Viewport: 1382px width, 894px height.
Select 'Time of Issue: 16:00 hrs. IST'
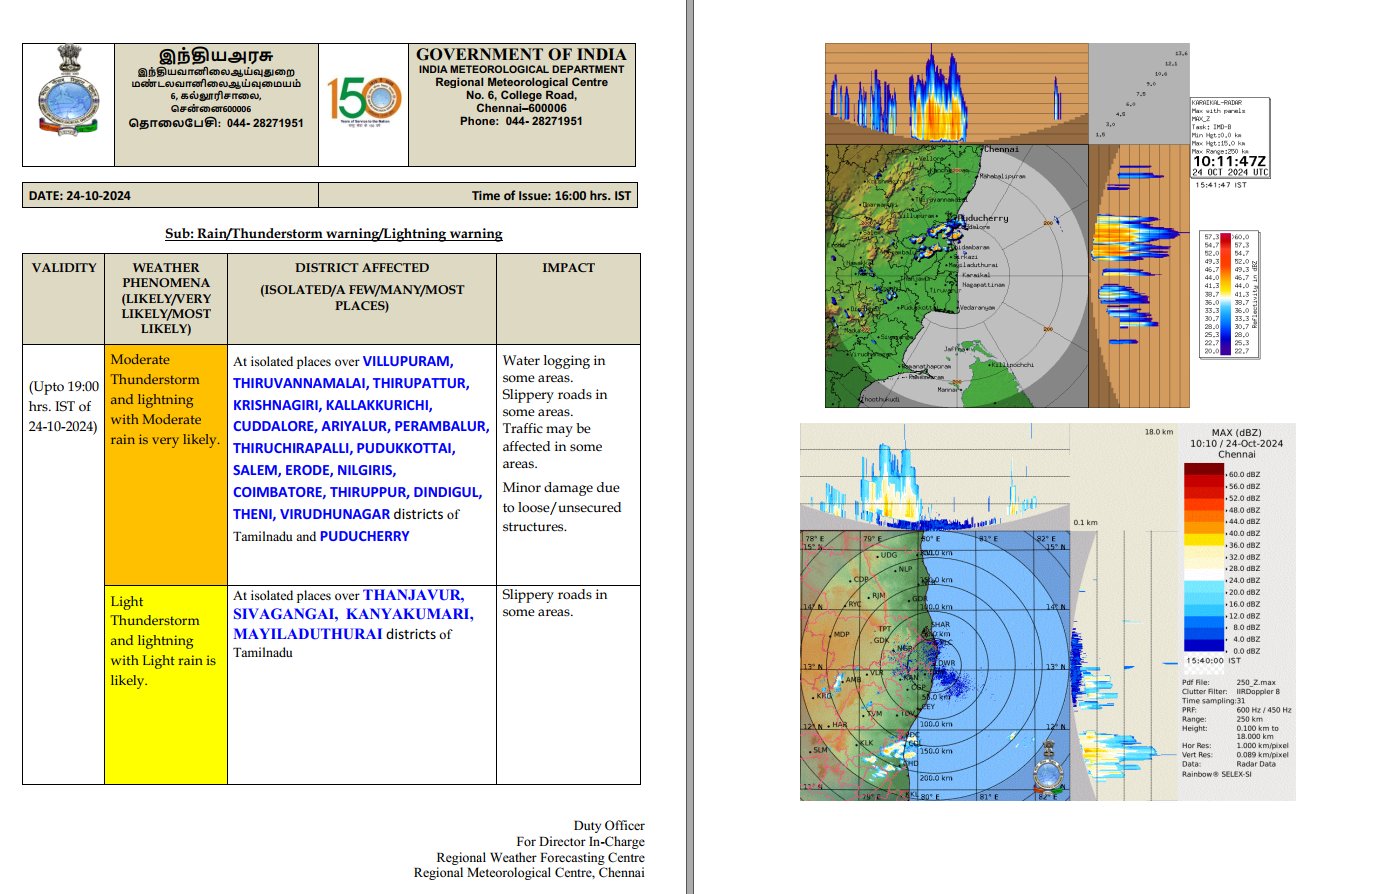click(x=551, y=196)
